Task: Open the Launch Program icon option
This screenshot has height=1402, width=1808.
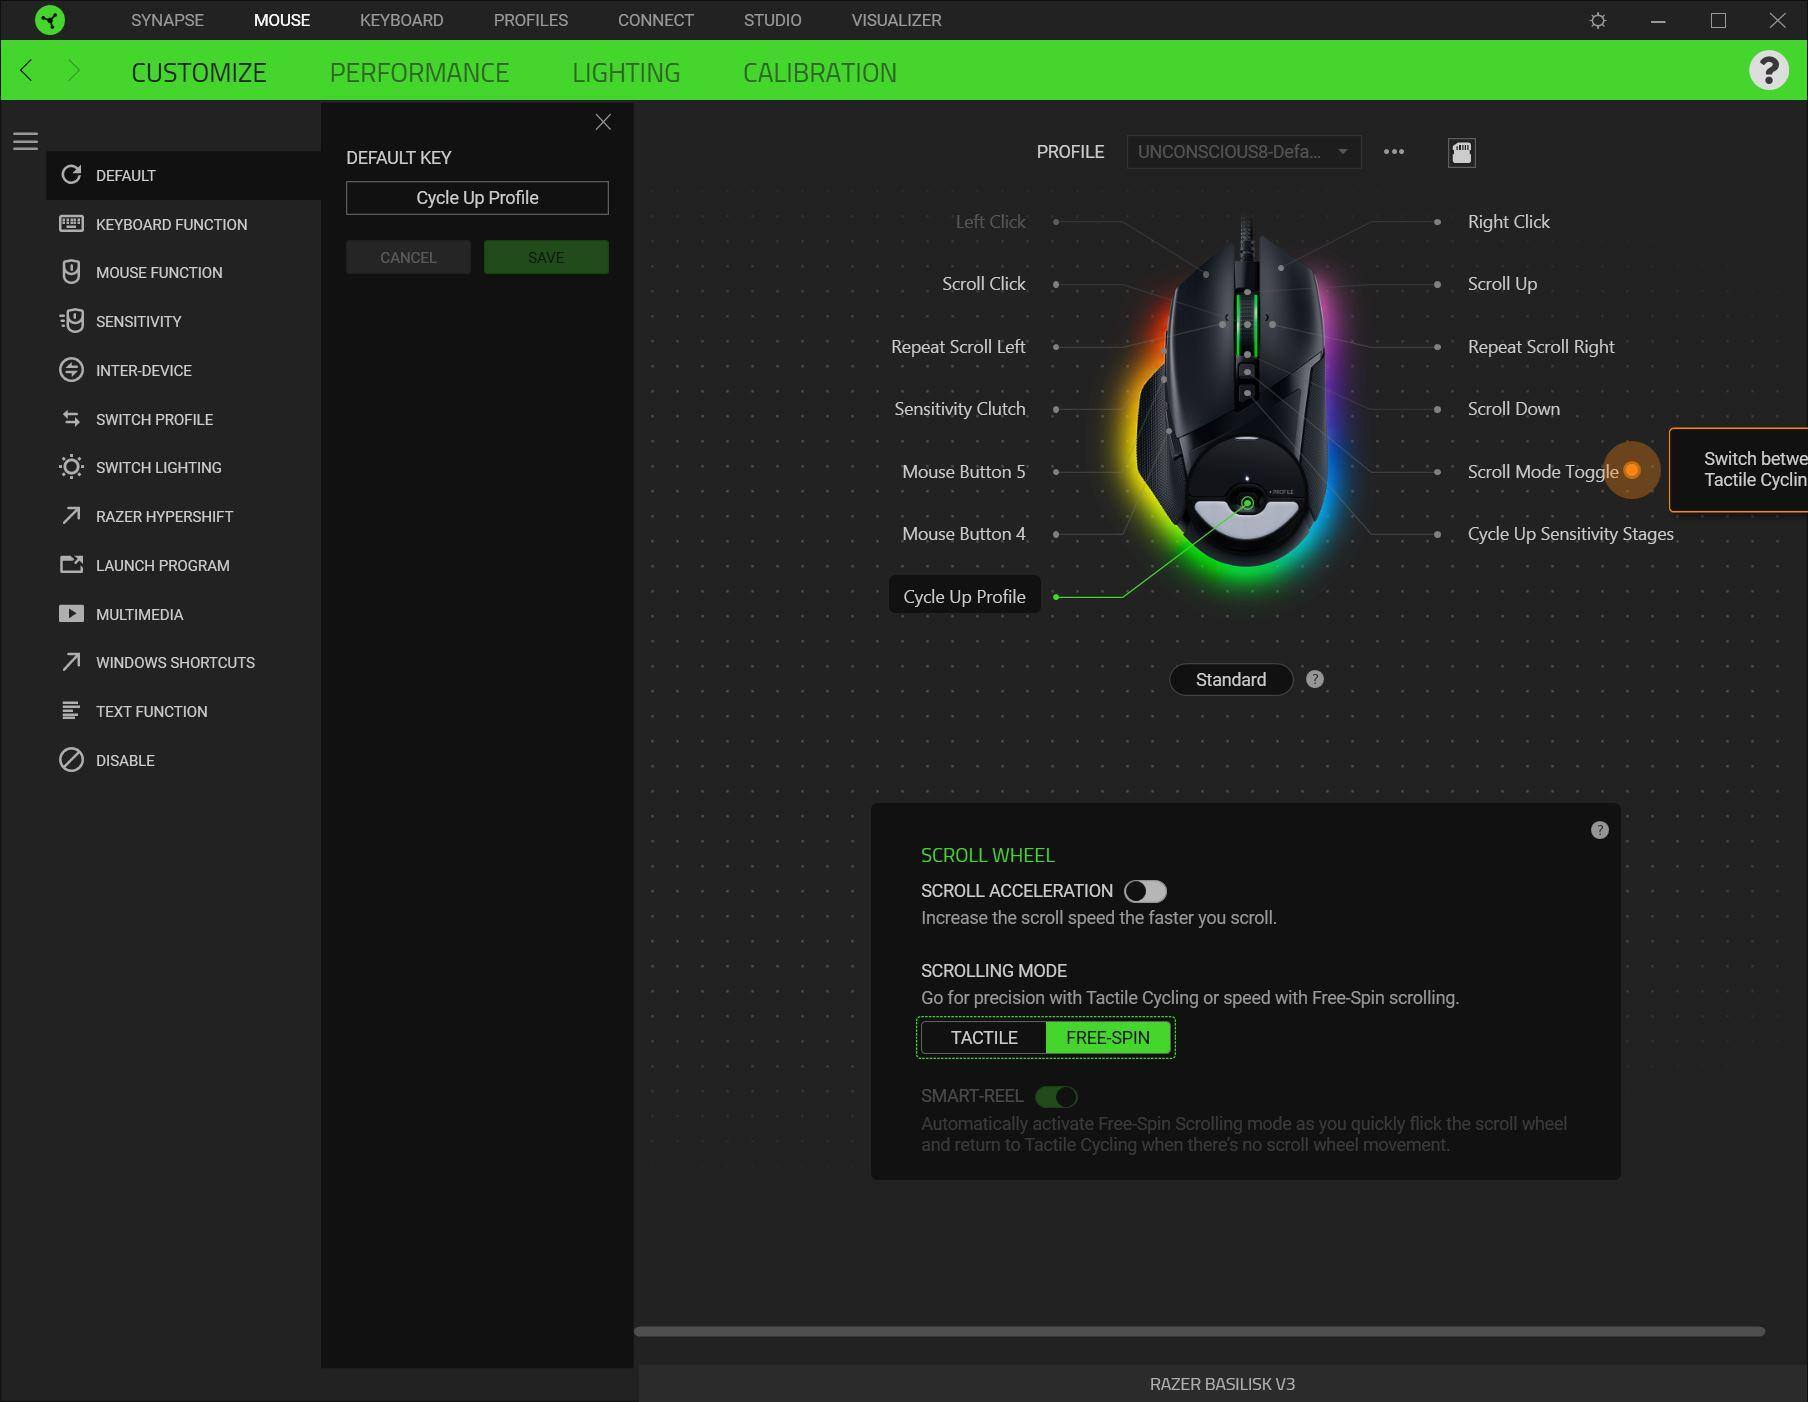Action: 71,565
